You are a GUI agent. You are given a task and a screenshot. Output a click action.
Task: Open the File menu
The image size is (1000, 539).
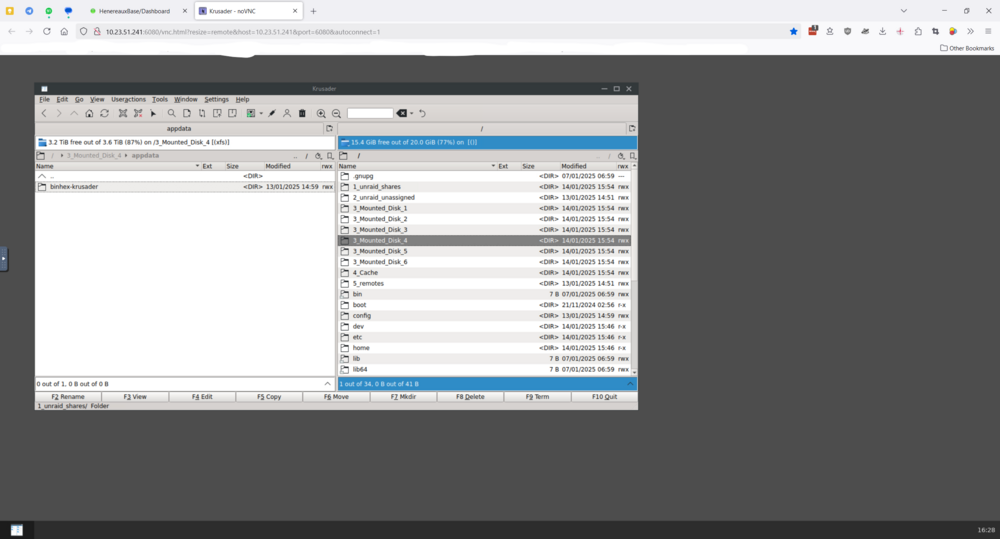pyautogui.click(x=44, y=100)
